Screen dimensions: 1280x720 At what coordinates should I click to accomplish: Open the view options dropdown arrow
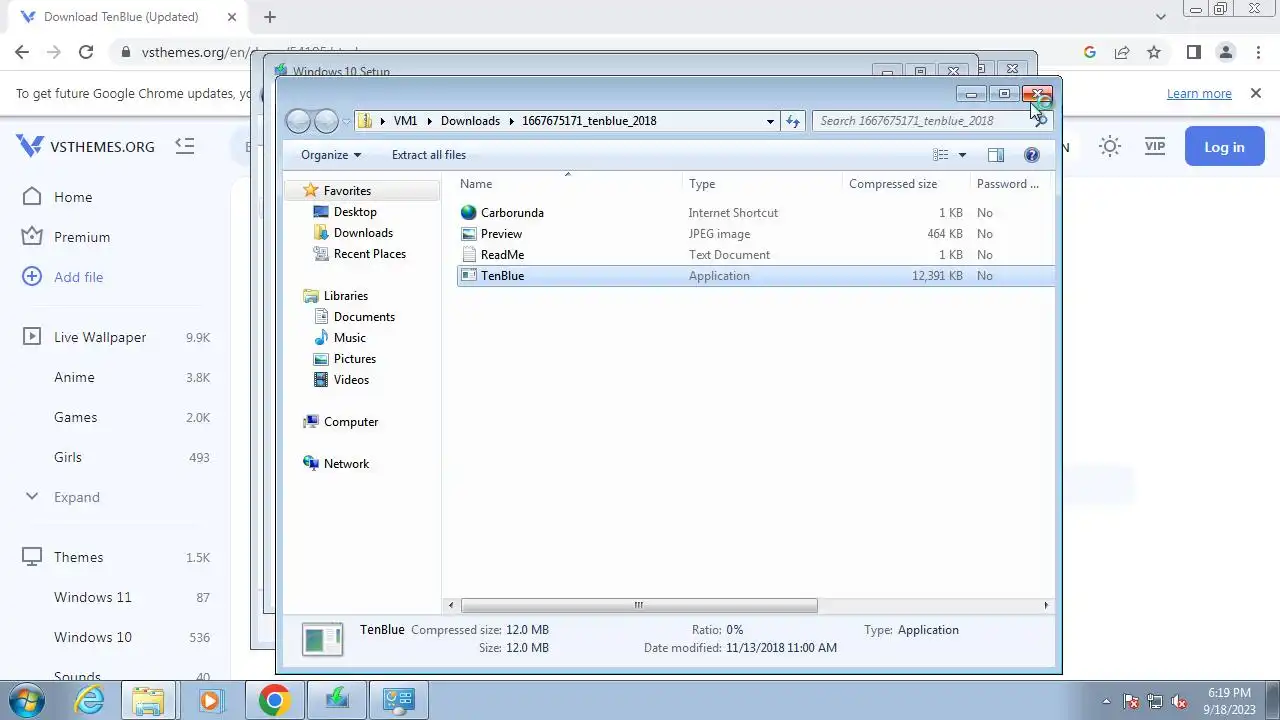pyautogui.click(x=963, y=155)
